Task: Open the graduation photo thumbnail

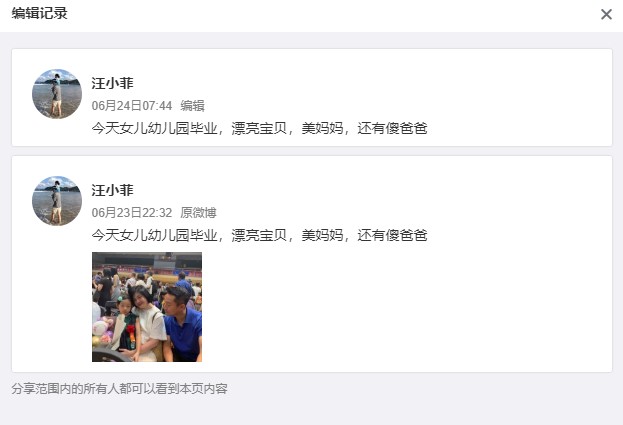Action: click(147, 307)
